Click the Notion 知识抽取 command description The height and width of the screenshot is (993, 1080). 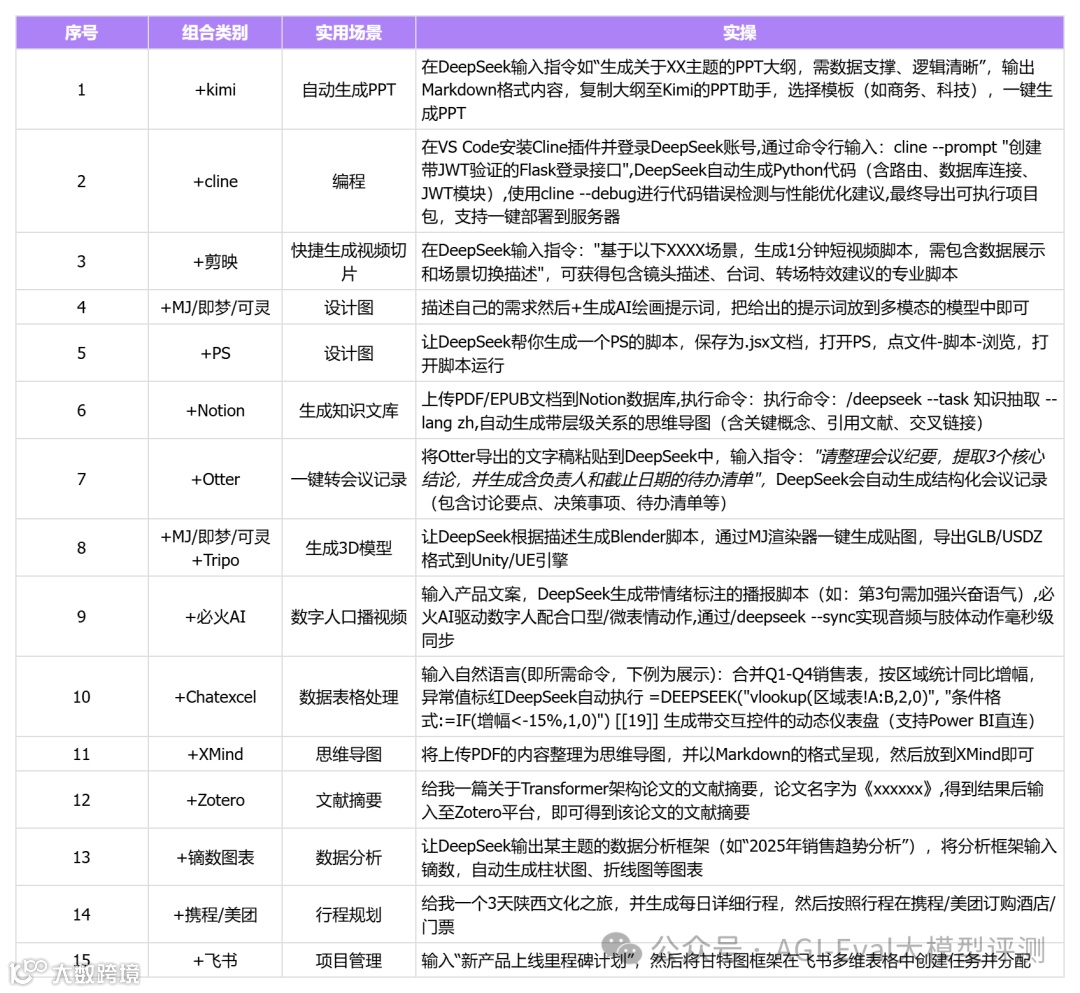pyautogui.click(x=740, y=410)
